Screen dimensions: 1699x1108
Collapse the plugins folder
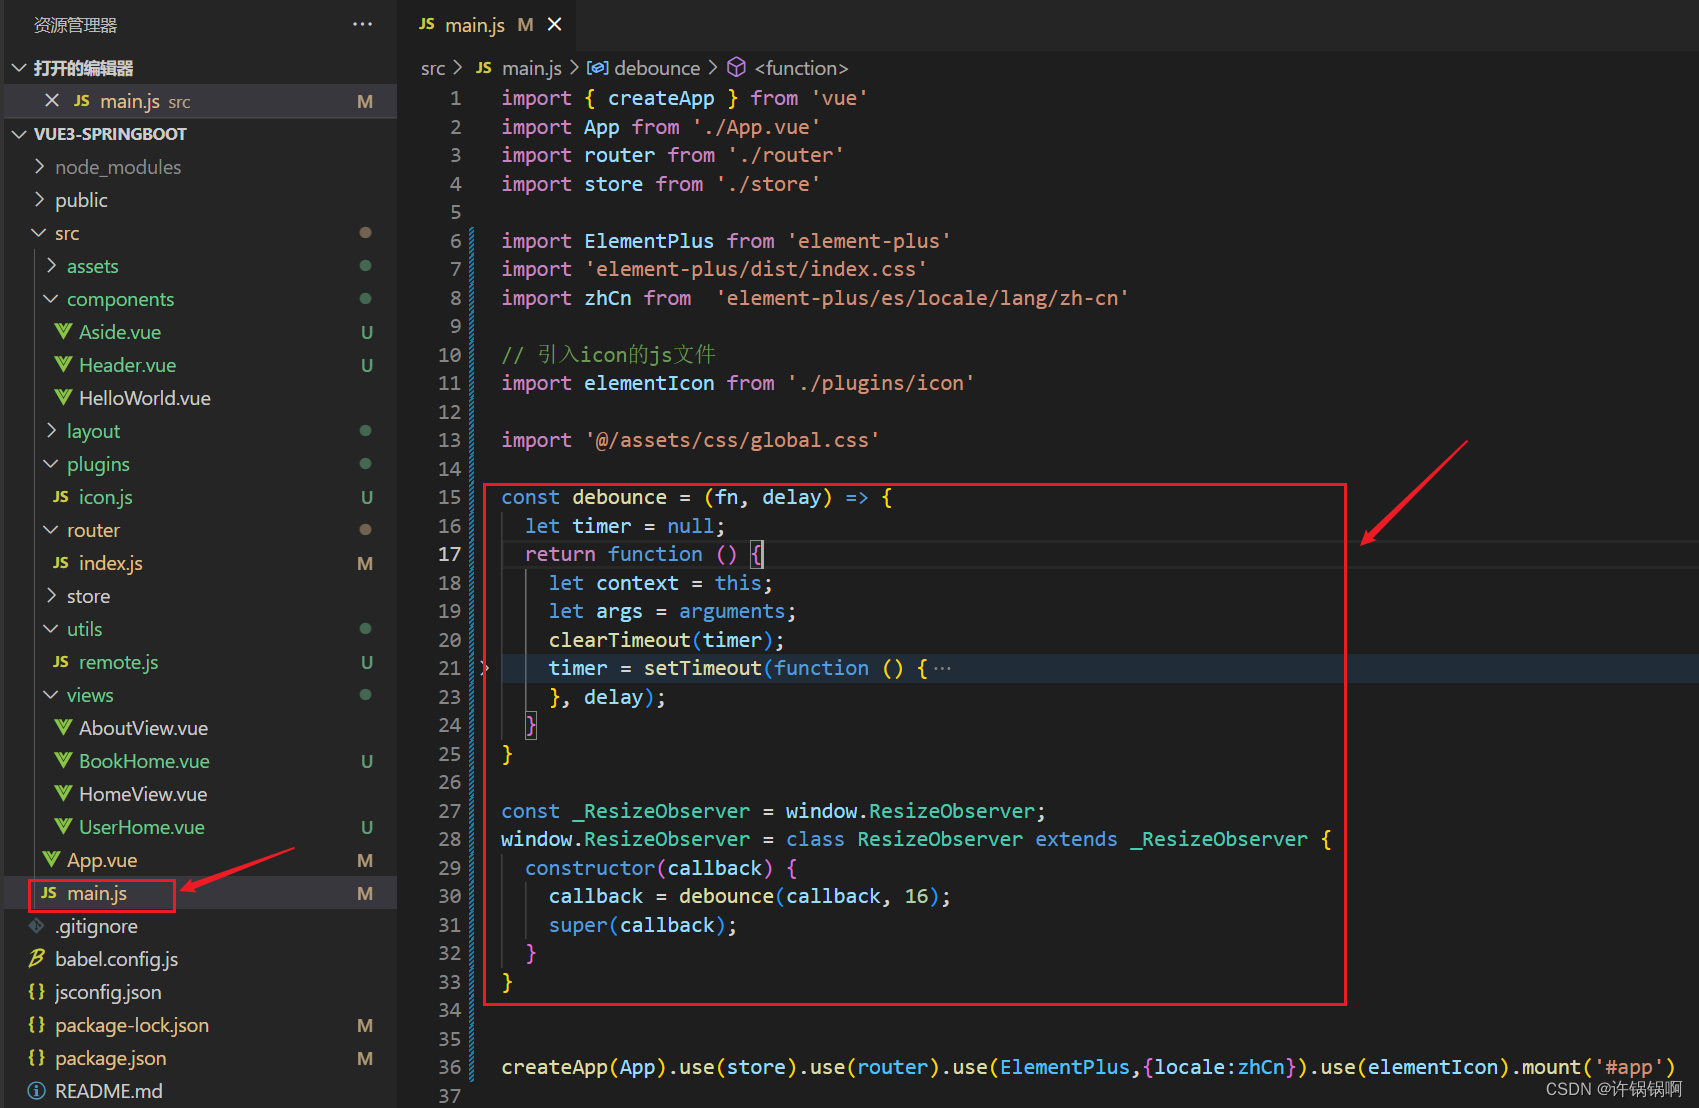click(x=52, y=464)
